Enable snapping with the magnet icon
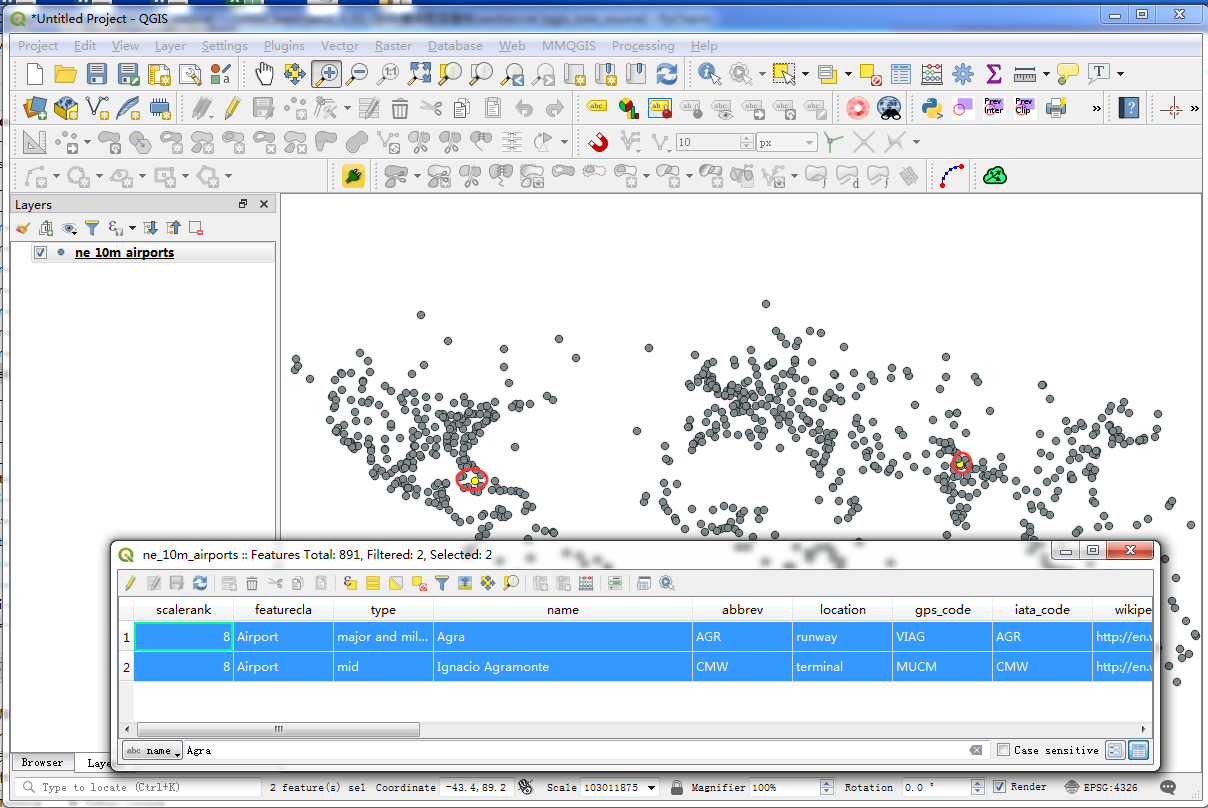The image size is (1208, 808). coord(599,142)
